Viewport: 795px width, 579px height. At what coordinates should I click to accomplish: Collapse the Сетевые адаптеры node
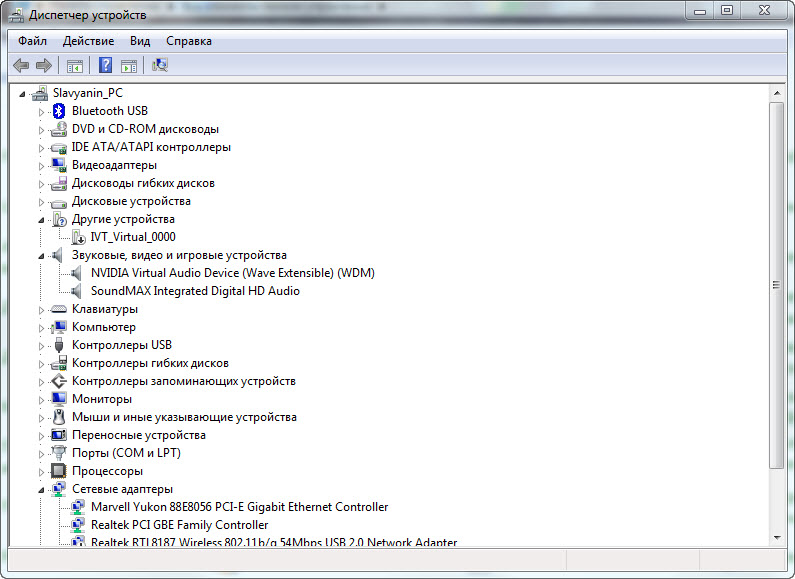pyautogui.click(x=41, y=490)
